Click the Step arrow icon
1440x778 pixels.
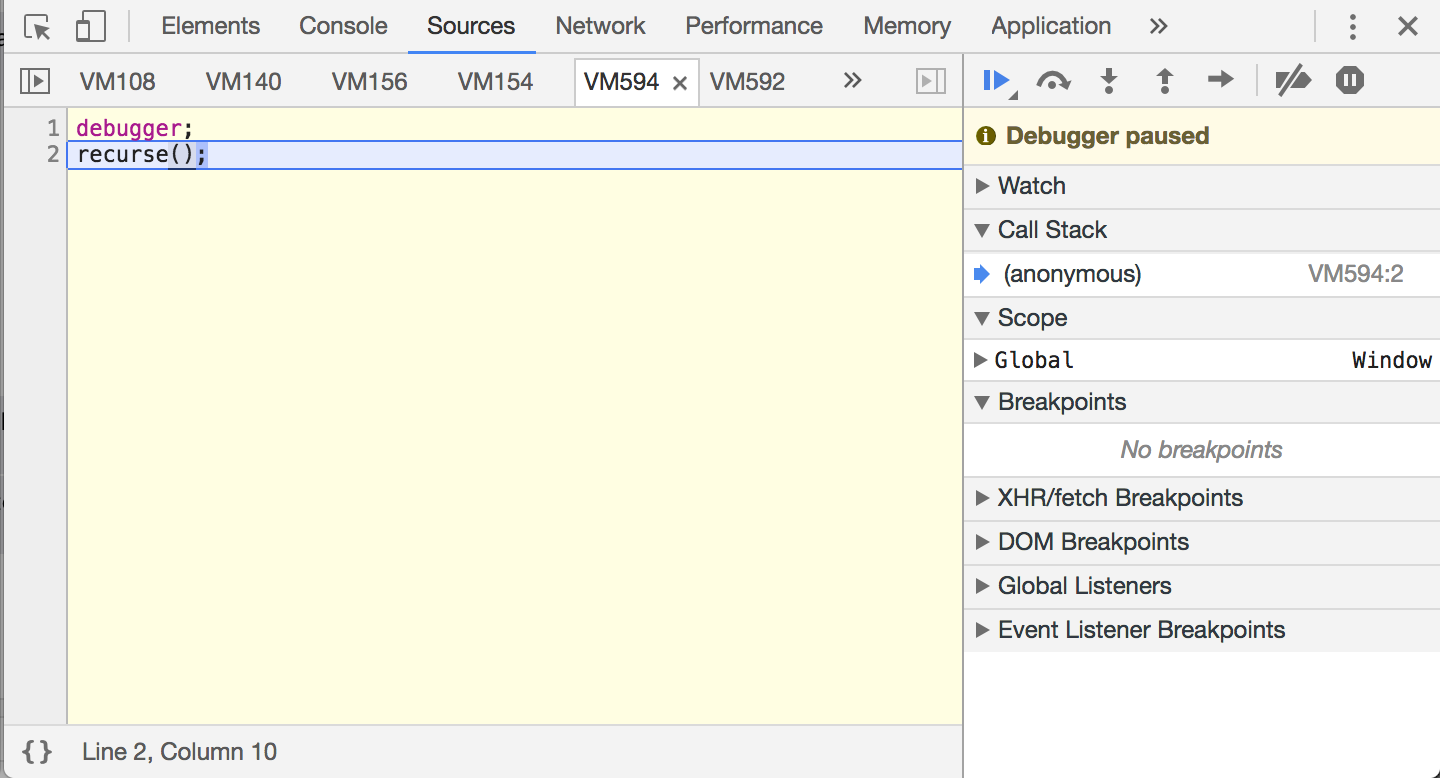tap(1221, 80)
